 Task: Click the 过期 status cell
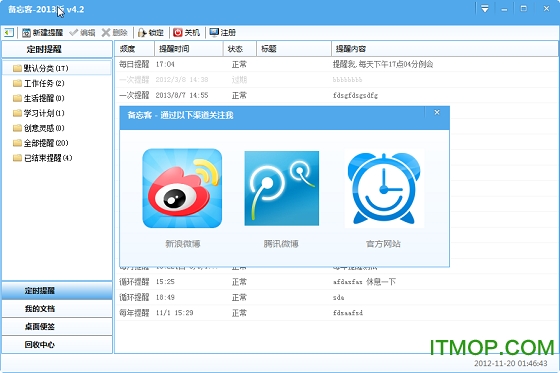[x=239, y=80]
